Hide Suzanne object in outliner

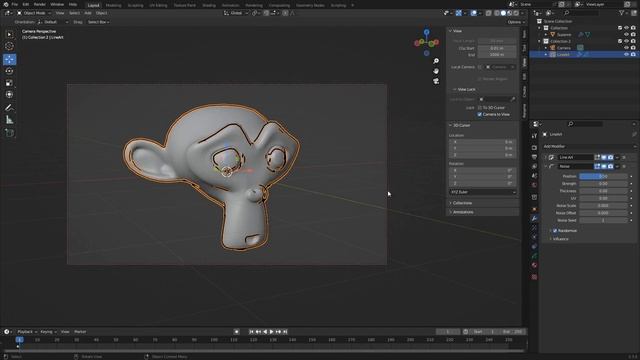click(x=627, y=35)
